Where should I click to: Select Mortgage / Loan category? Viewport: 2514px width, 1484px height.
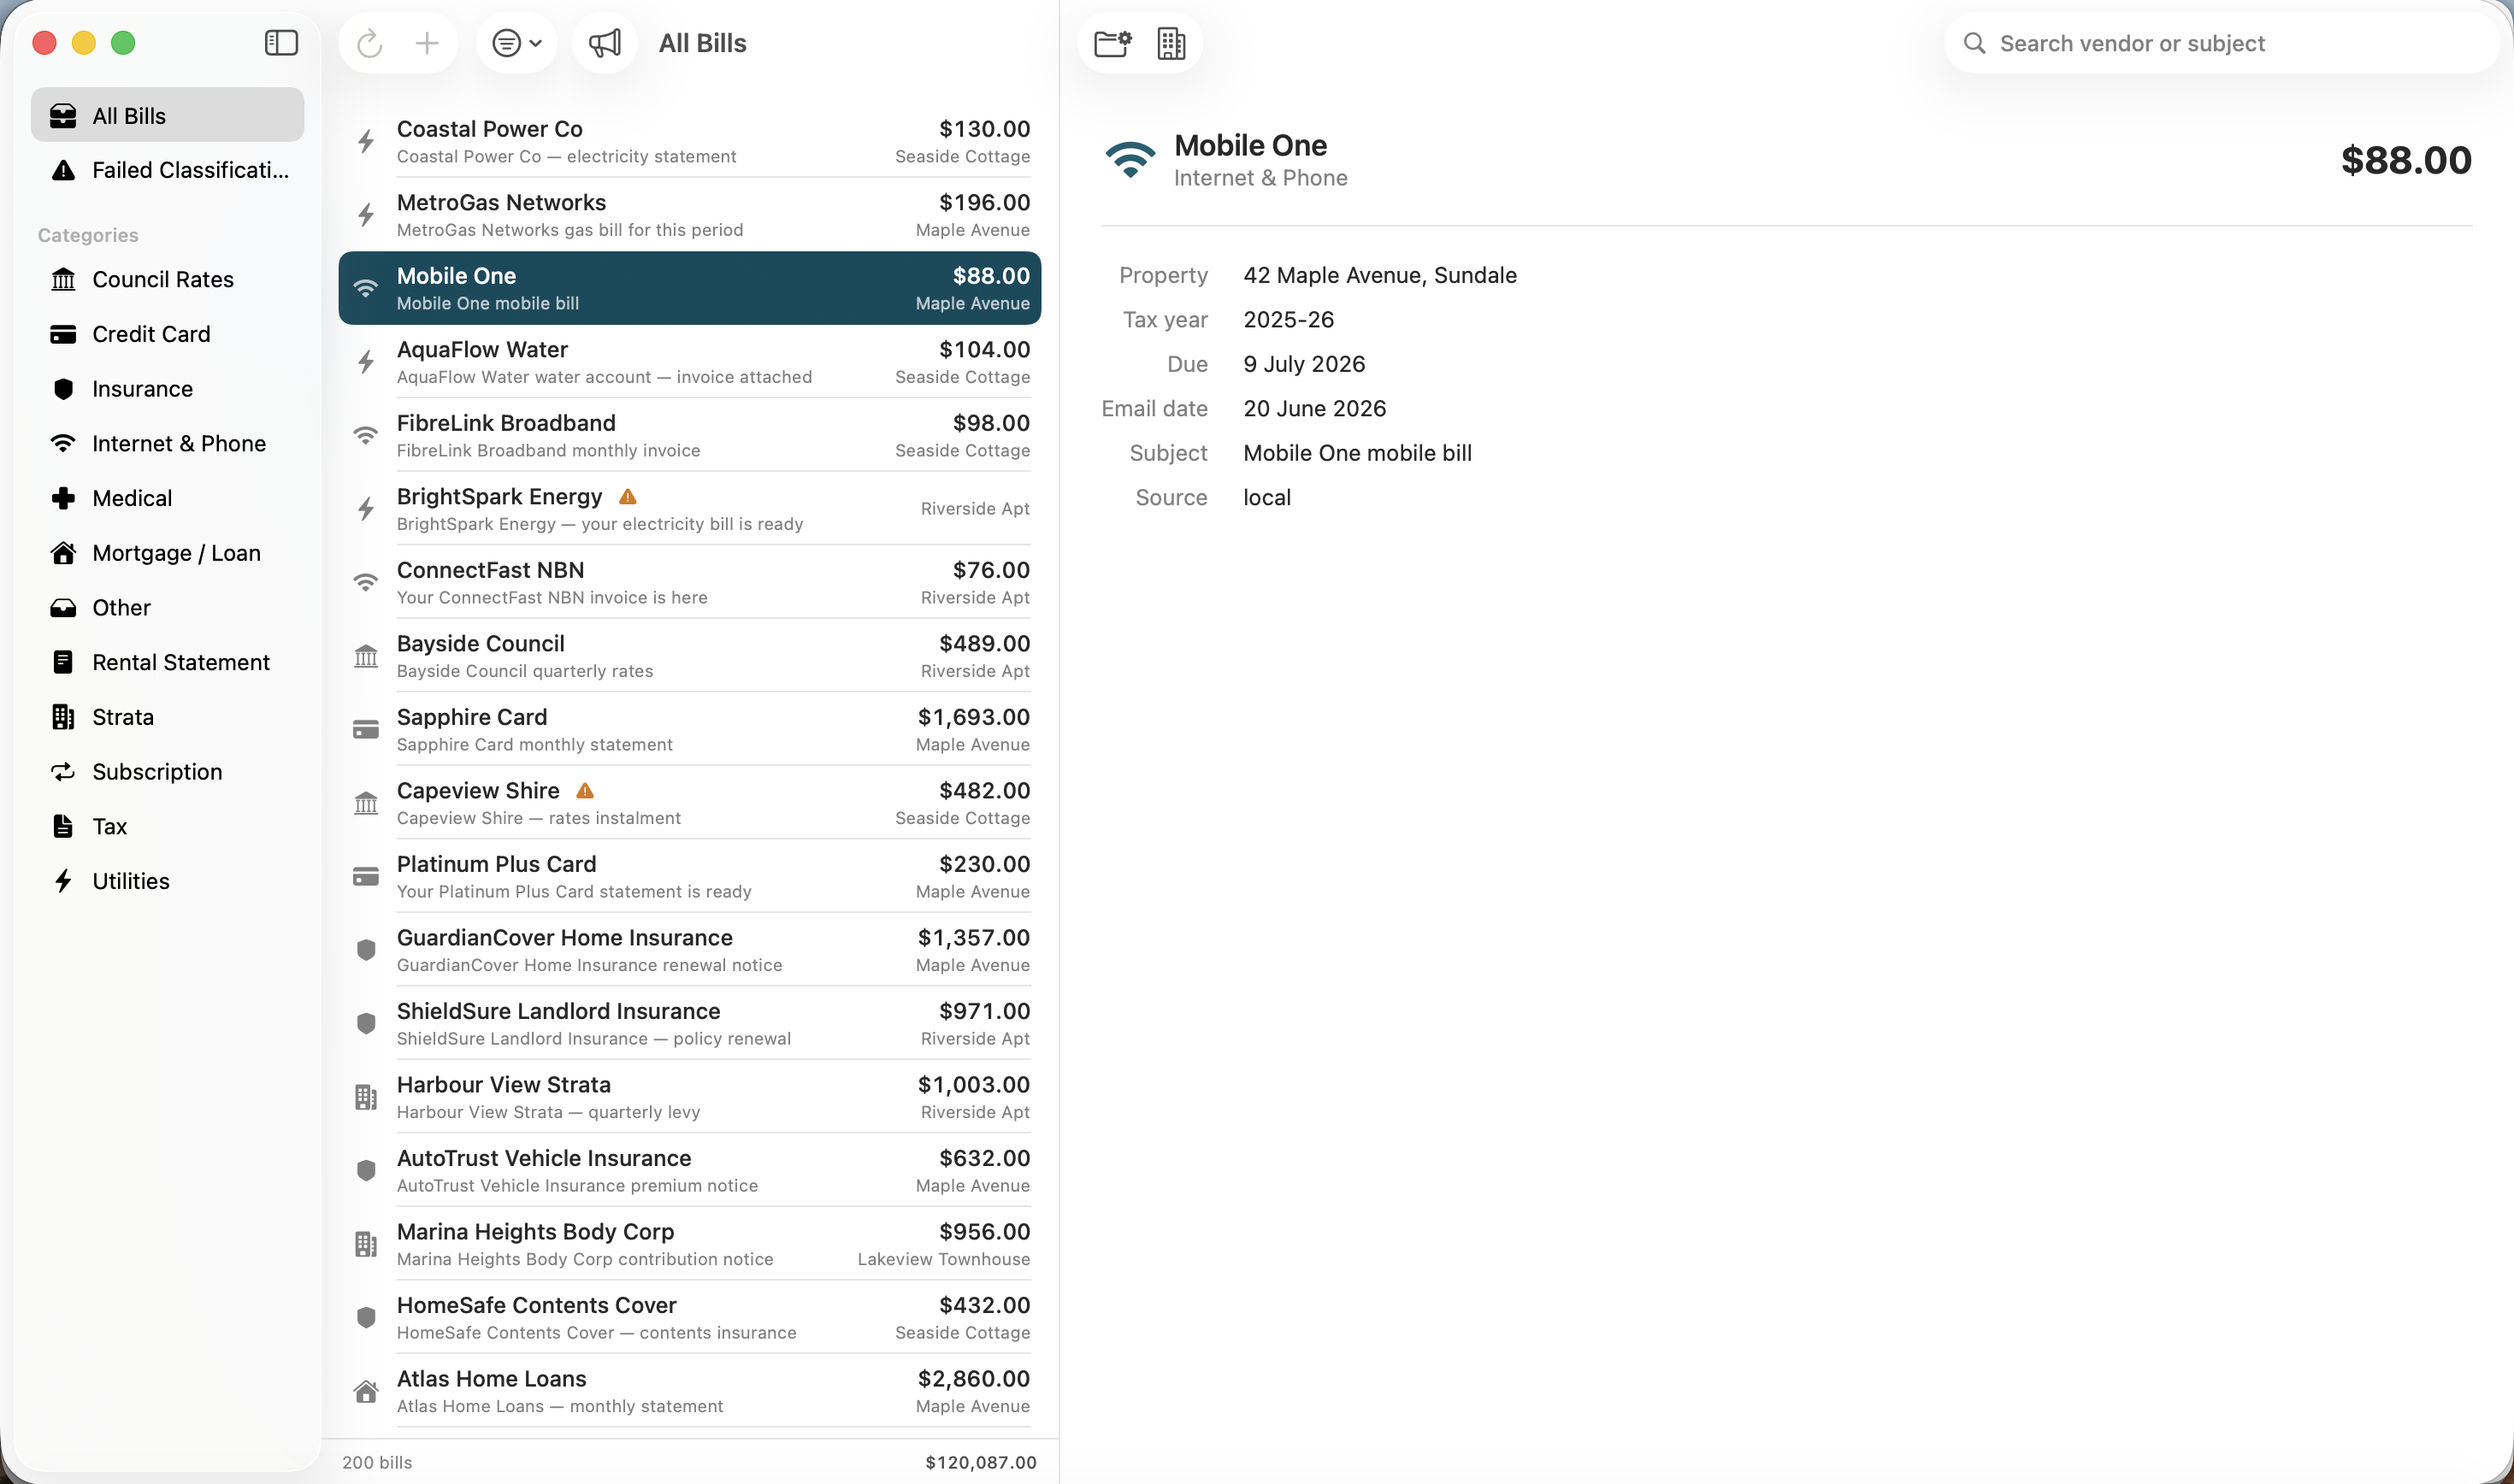click(x=167, y=553)
